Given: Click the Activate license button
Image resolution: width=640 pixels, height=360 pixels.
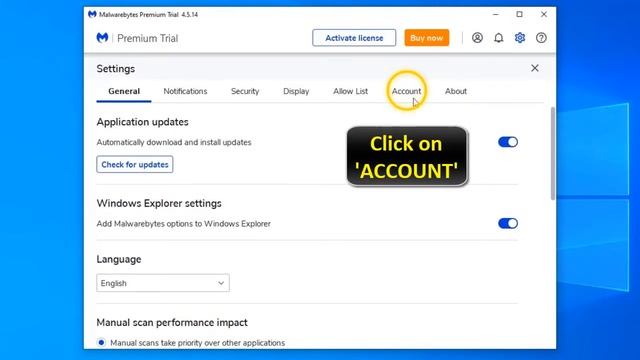Looking at the screenshot, I should tap(354, 38).
